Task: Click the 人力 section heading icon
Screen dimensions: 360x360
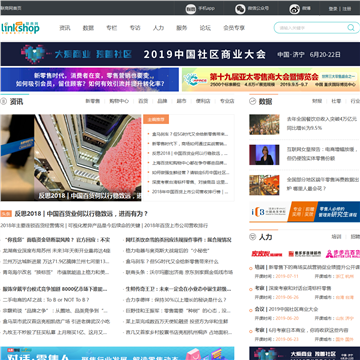Action: [x=253, y=237]
